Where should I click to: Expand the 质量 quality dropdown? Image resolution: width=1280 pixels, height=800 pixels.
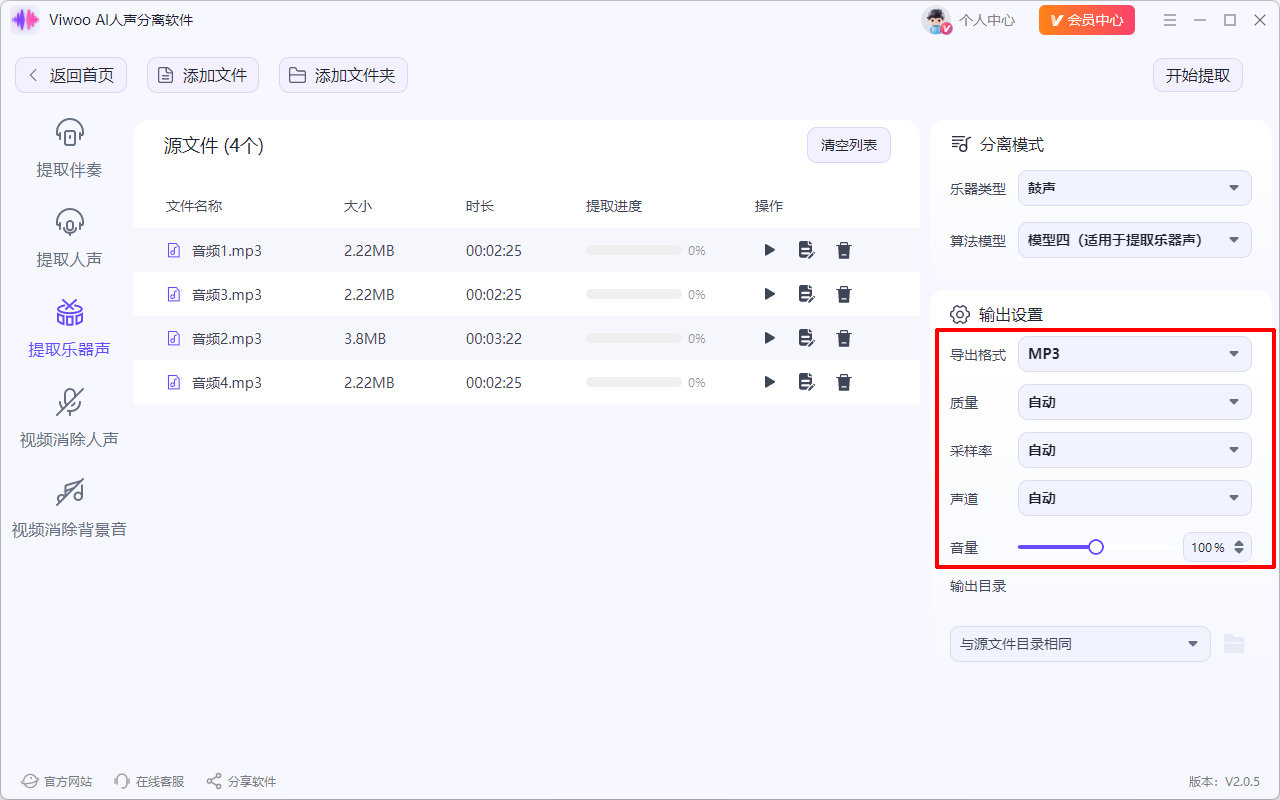point(1134,402)
